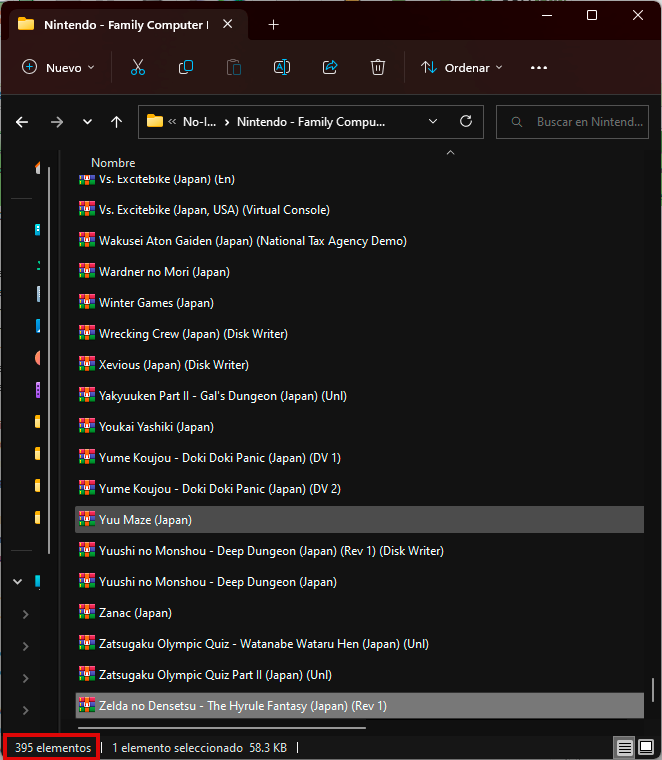662x760 pixels.
Task: Switch to large thumbnails view in status bar
Action: (x=646, y=747)
